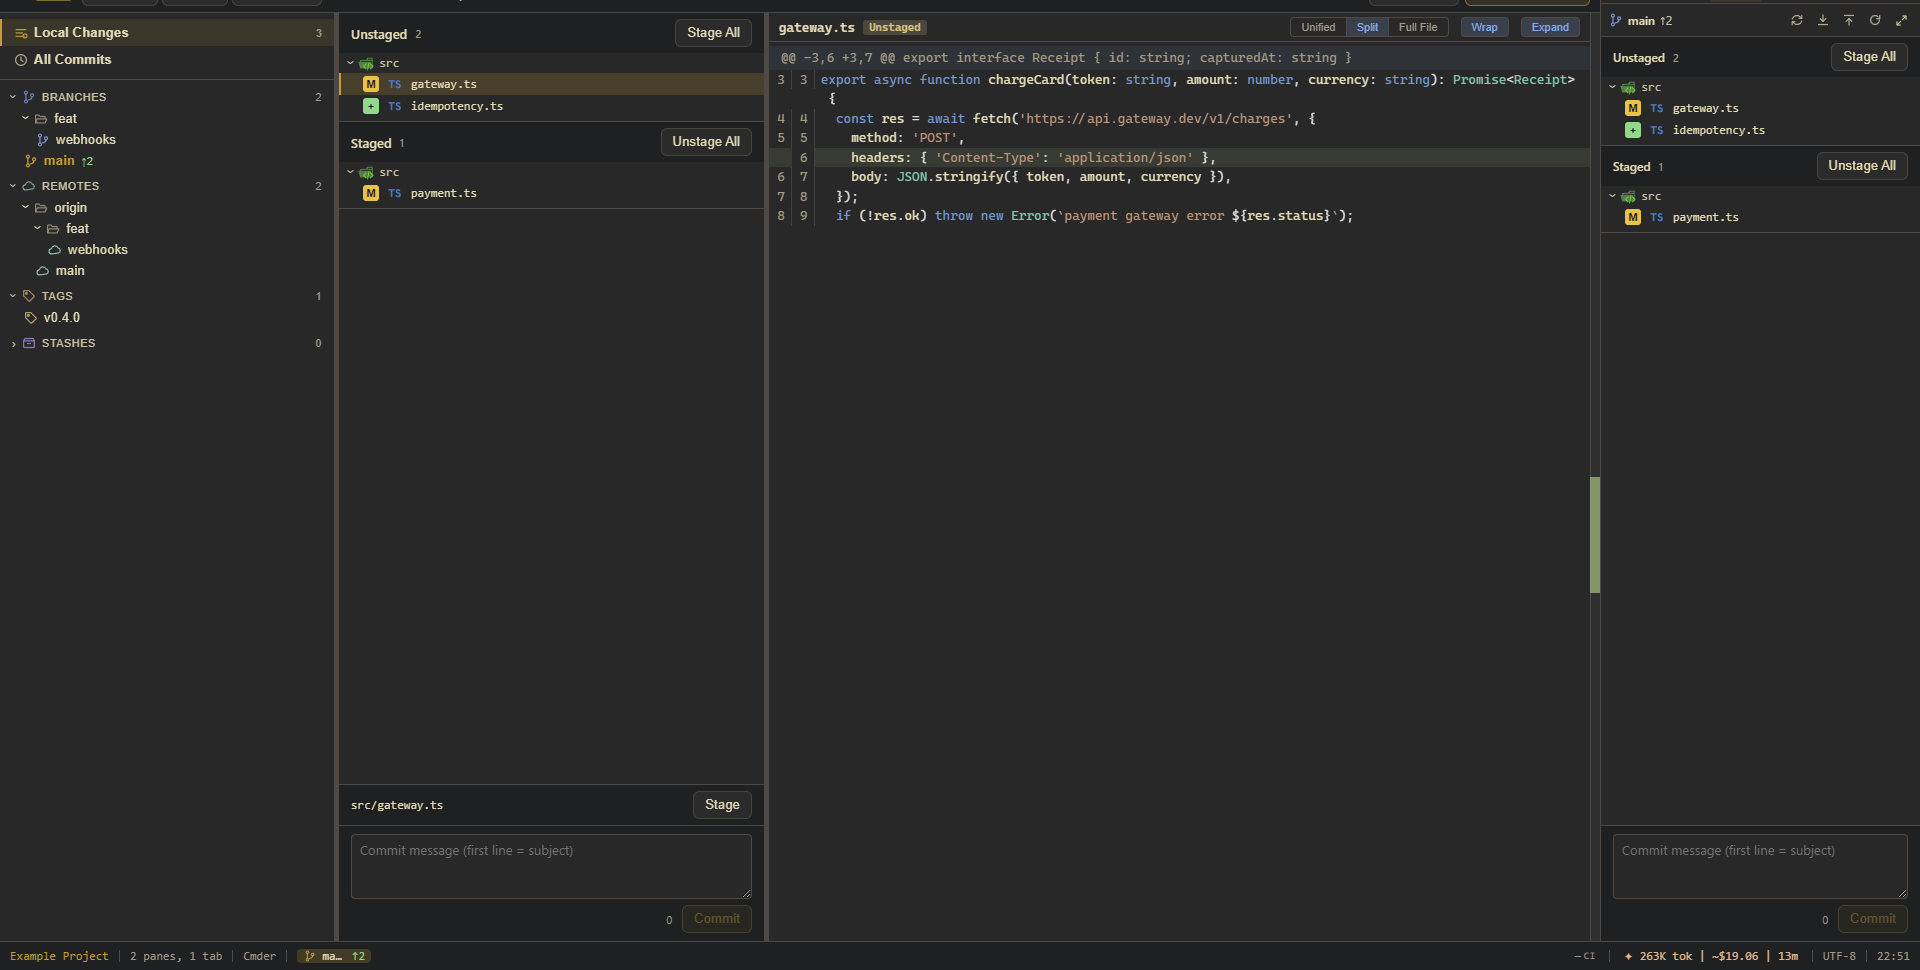The width and height of the screenshot is (1920, 970).
Task: Click the sync icon beside main ↑2
Action: [x=1797, y=20]
